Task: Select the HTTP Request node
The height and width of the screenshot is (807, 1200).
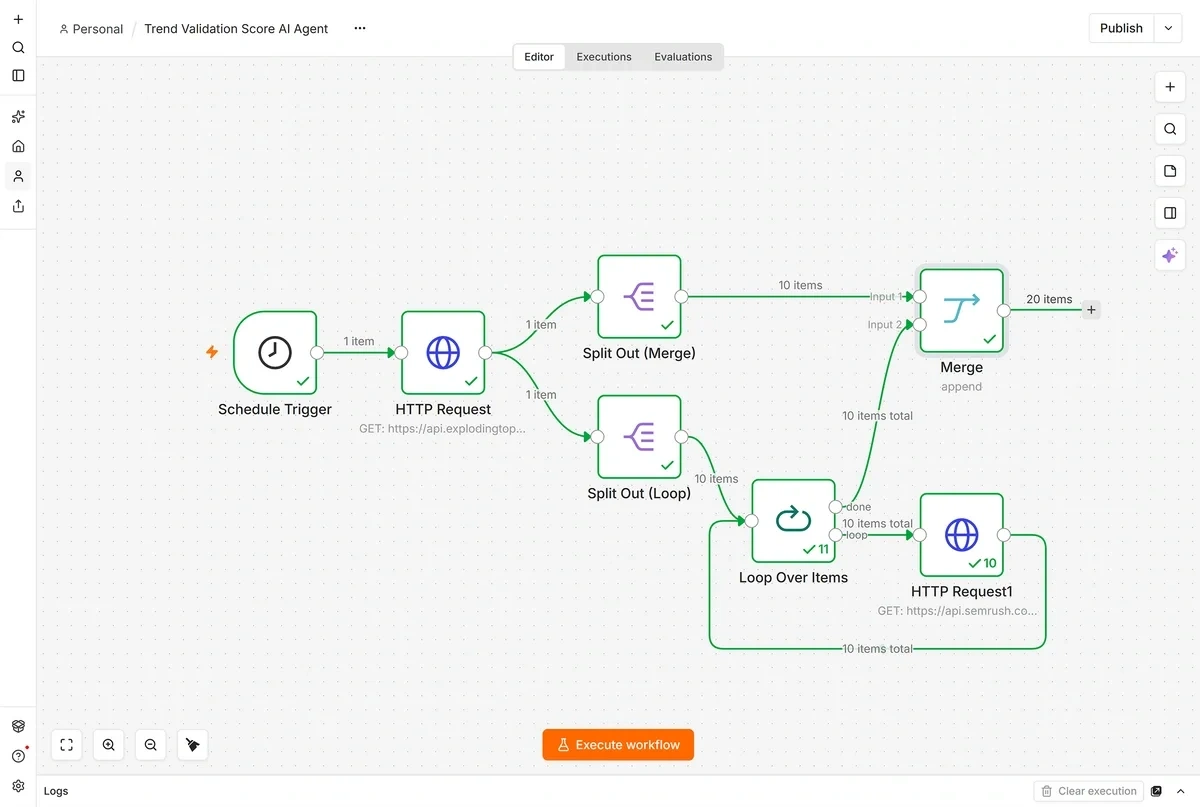Action: click(443, 352)
